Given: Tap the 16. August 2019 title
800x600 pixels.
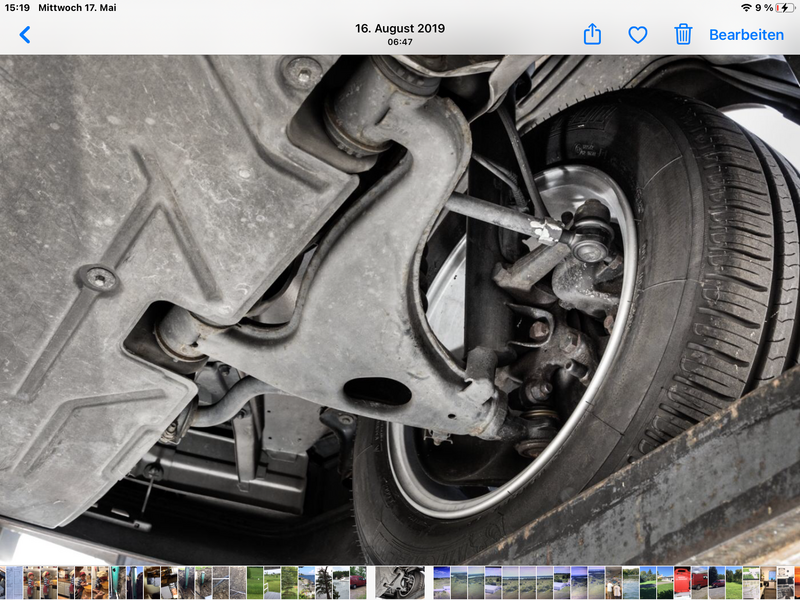Looking at the screenshot, I should click(x=400, y=28).
